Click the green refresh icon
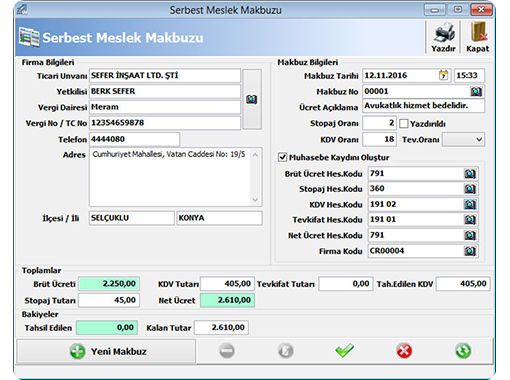This screenshot has height=380, width=510. click(463, 351)
